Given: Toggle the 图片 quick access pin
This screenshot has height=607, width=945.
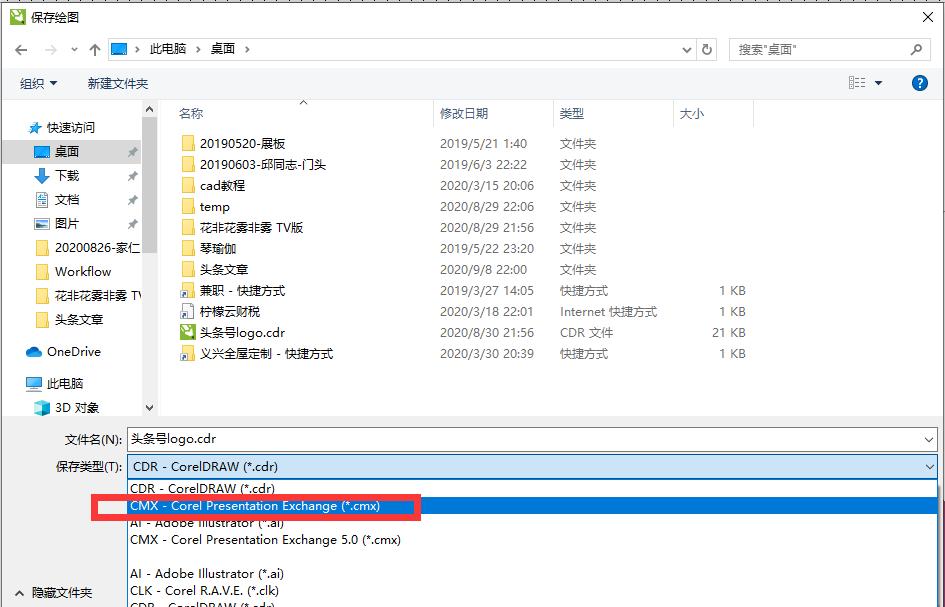Looking at the screenshot, I should [x=133, y=223].
